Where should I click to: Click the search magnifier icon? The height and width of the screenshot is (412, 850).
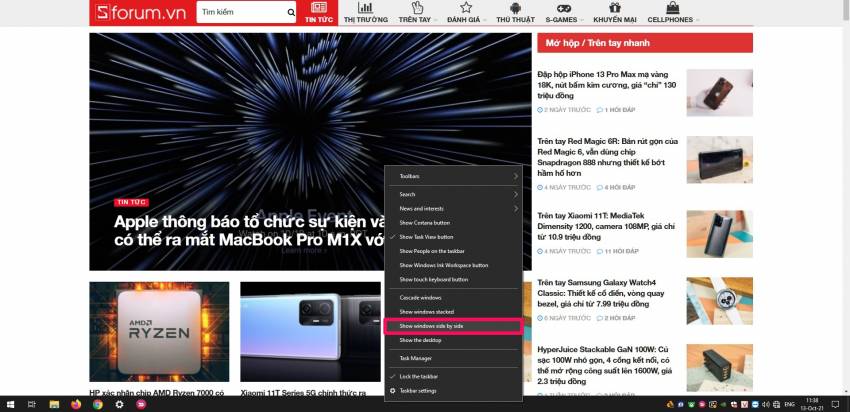coord(291,12)
